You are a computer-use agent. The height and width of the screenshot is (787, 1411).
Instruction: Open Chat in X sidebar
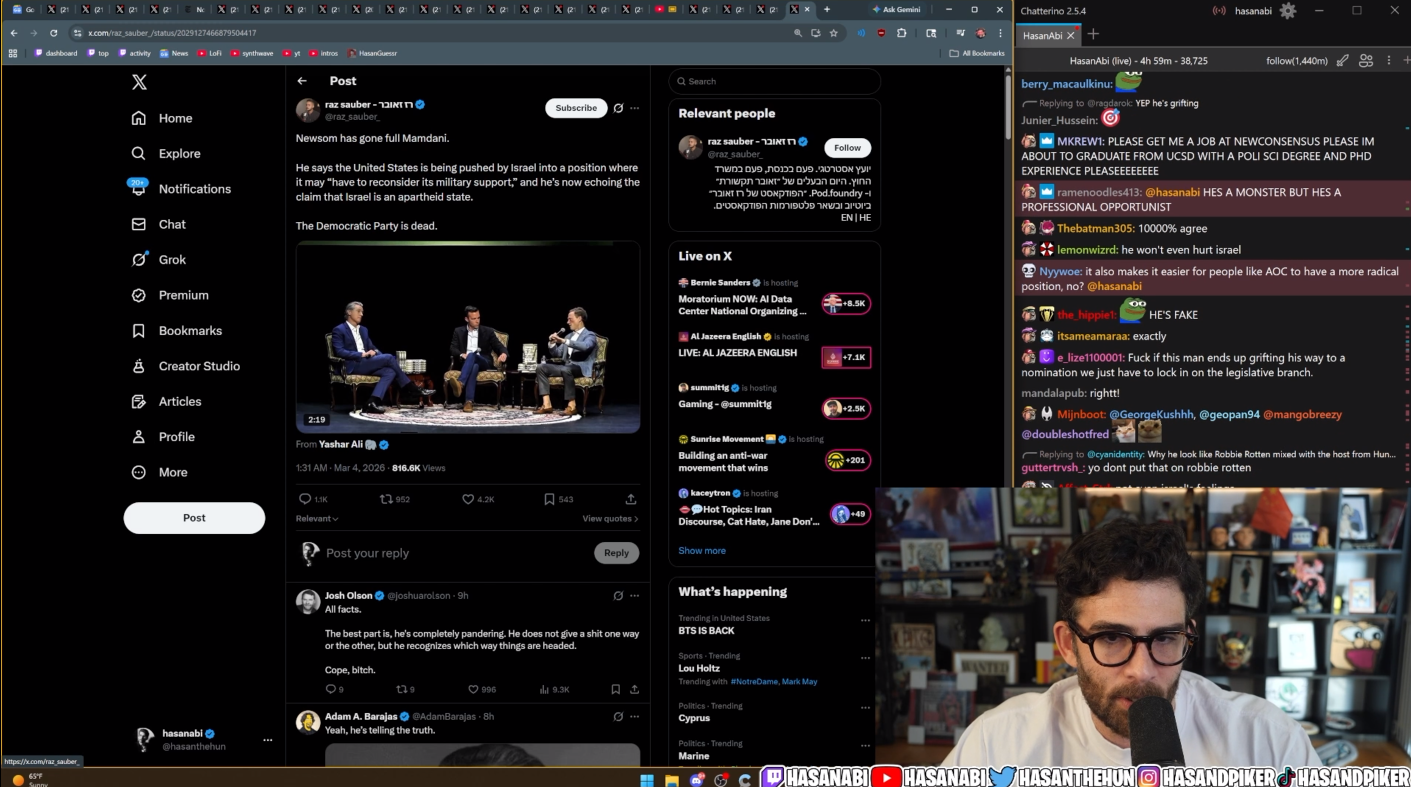click(158, 224)
